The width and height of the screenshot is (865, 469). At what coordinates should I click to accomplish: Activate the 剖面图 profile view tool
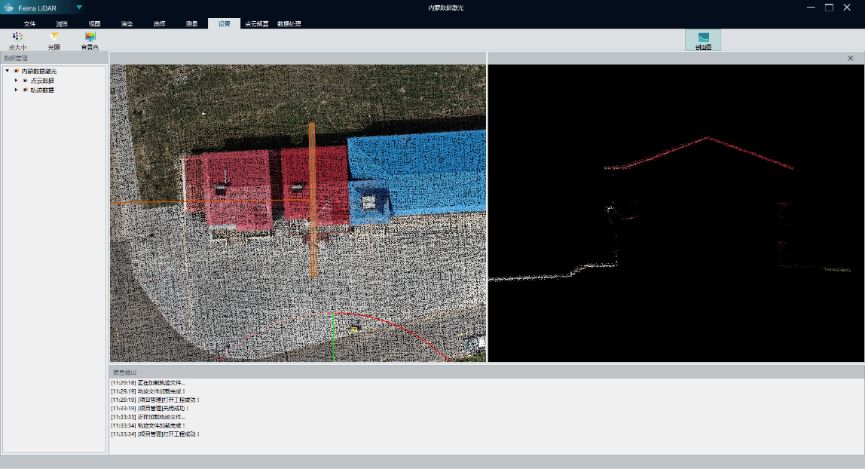(x=703, y=40)
